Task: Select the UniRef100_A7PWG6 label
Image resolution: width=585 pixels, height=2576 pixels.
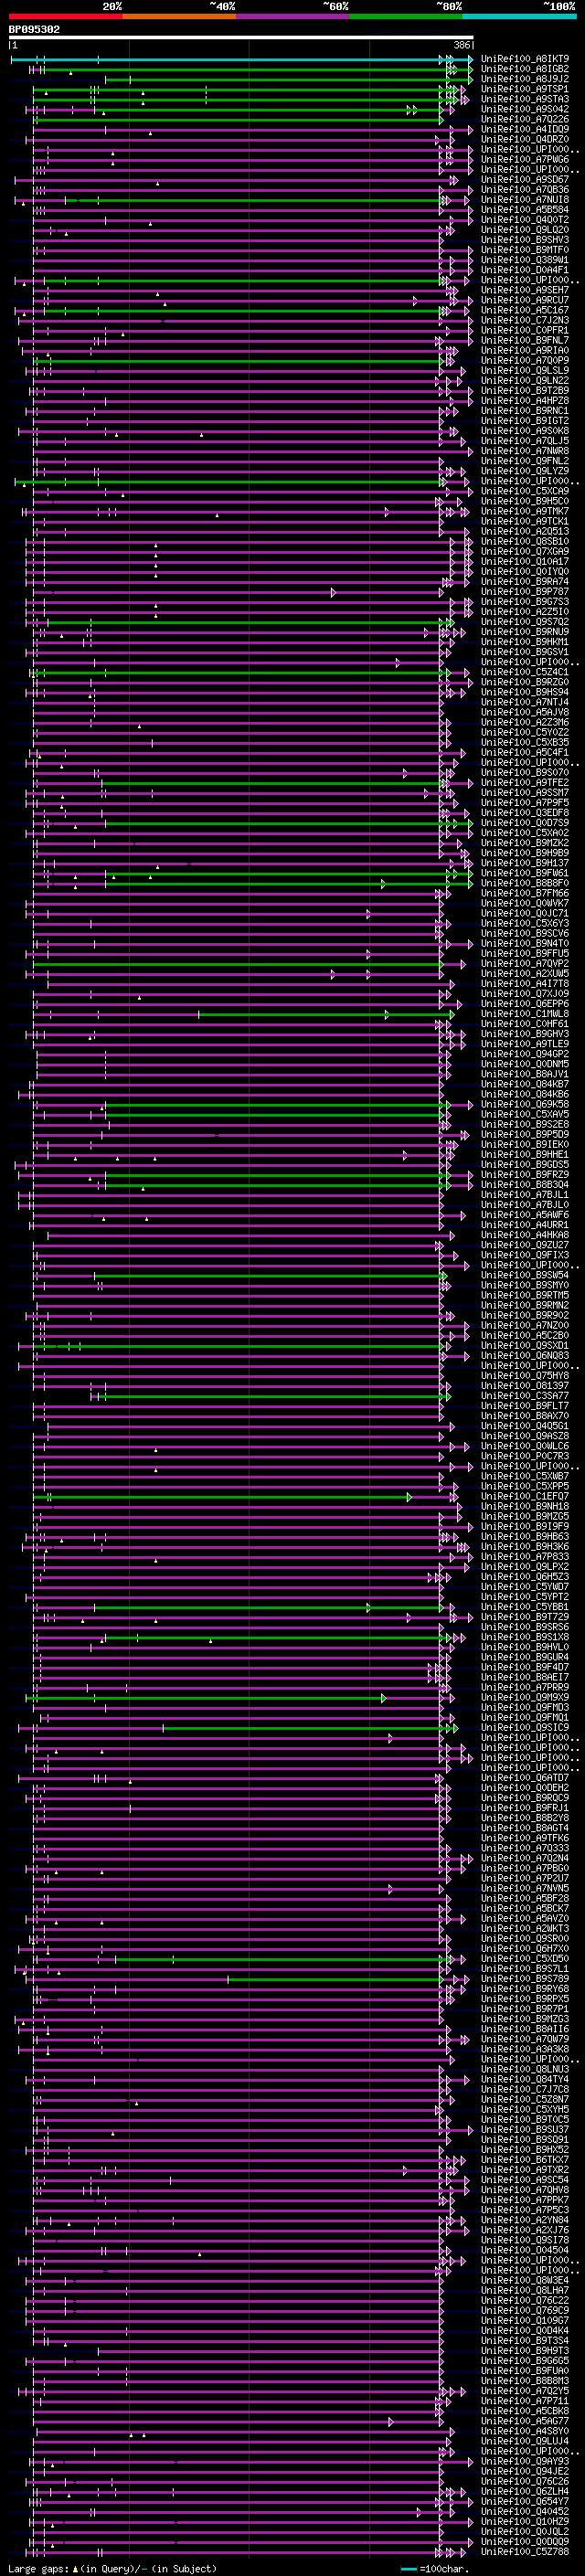Action: point(525,159)
